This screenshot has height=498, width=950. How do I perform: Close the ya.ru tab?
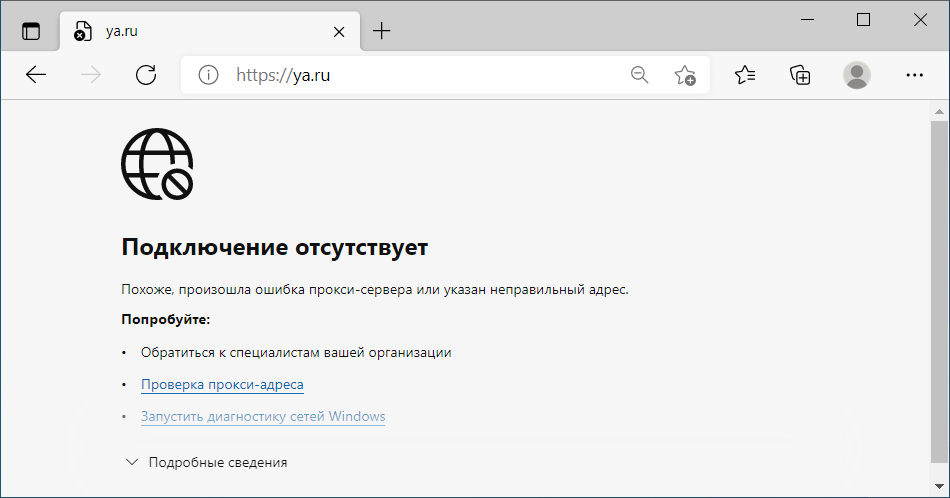(x=339, y=32)
